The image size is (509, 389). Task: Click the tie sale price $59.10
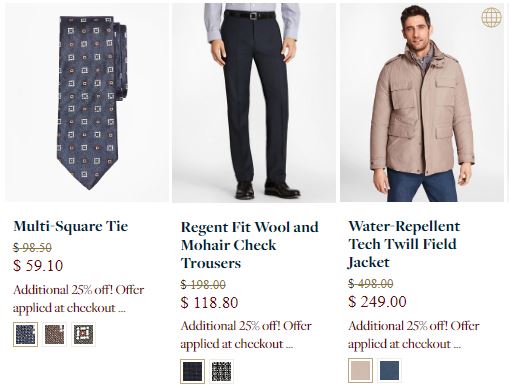(38, 266)
